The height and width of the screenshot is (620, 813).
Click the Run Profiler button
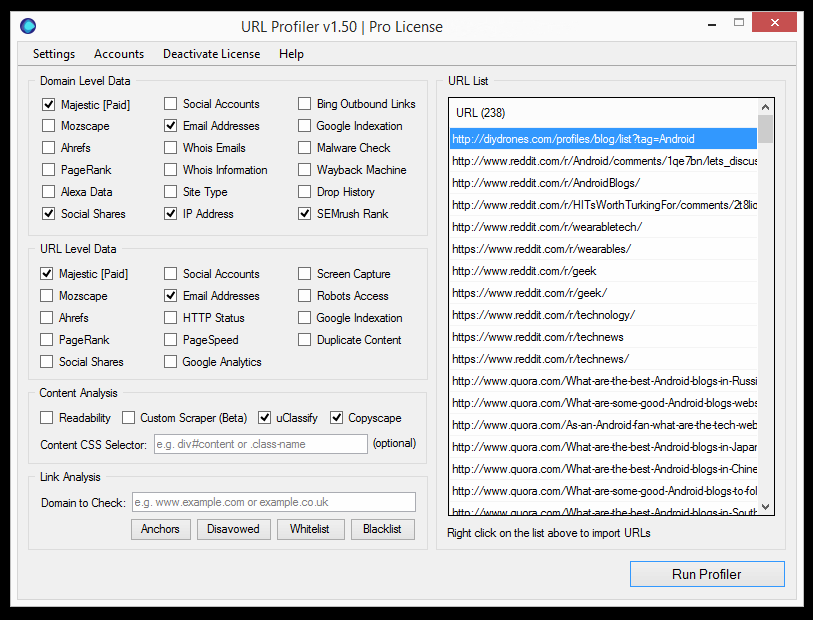click(707, 573)
